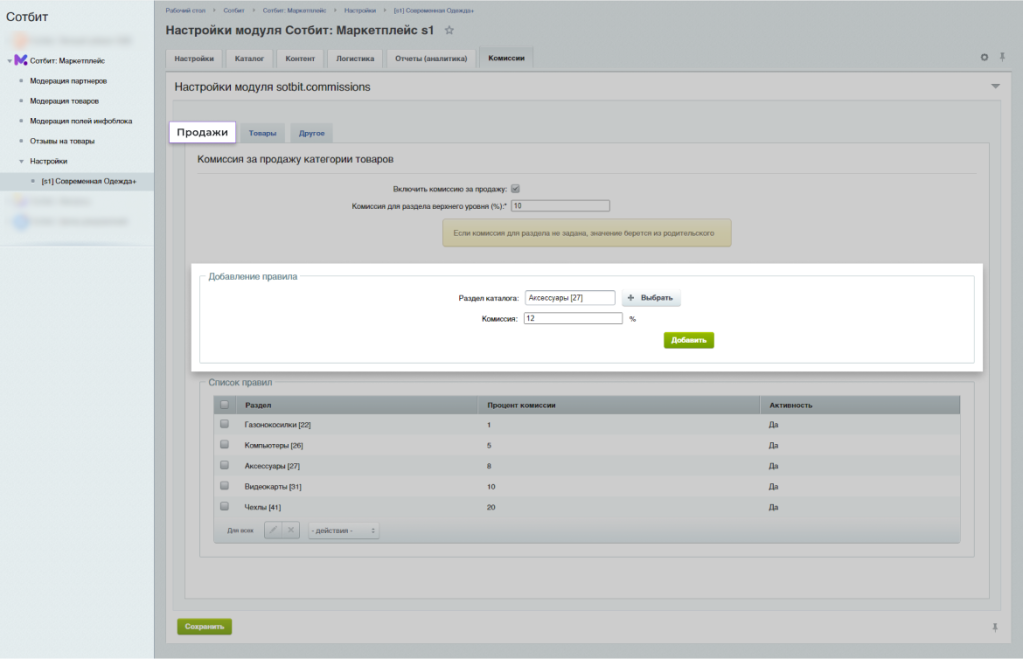Click the Чехлы [41] row name

[262, 507]
